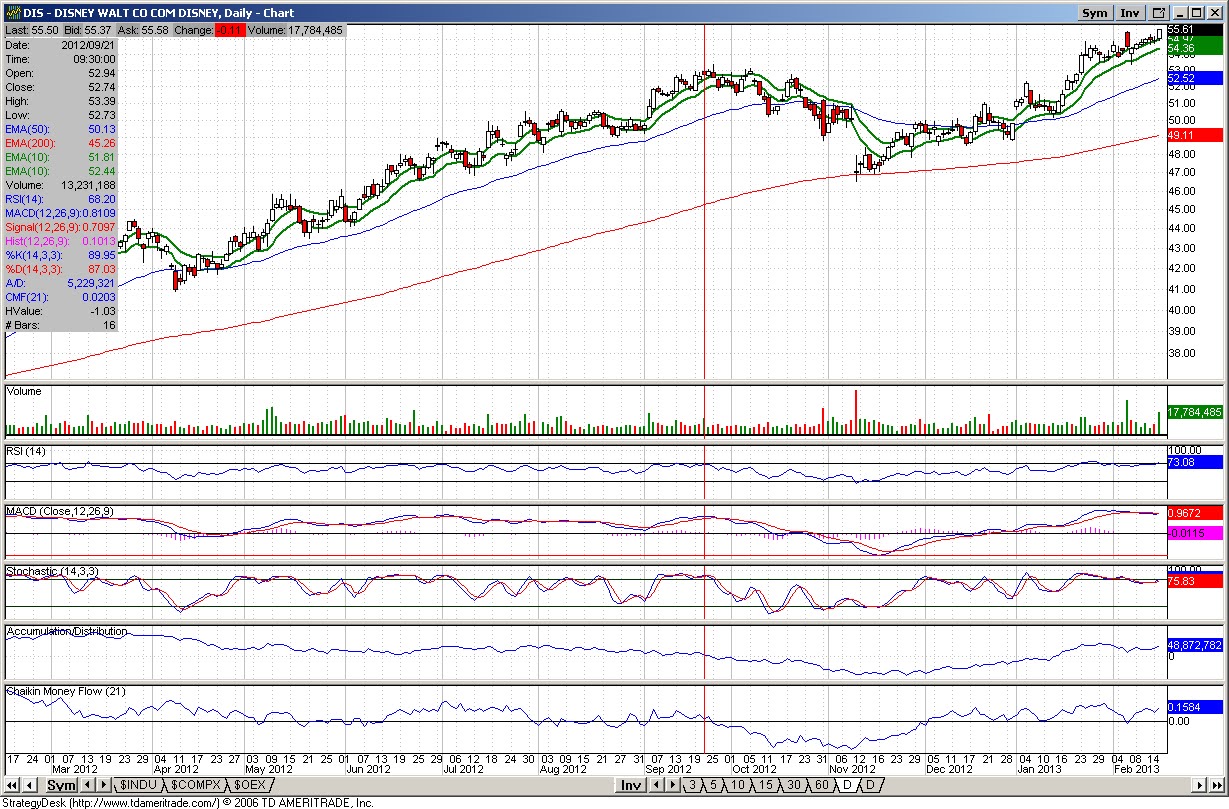Switch to the $OEX symbol tab

[250, 785]
